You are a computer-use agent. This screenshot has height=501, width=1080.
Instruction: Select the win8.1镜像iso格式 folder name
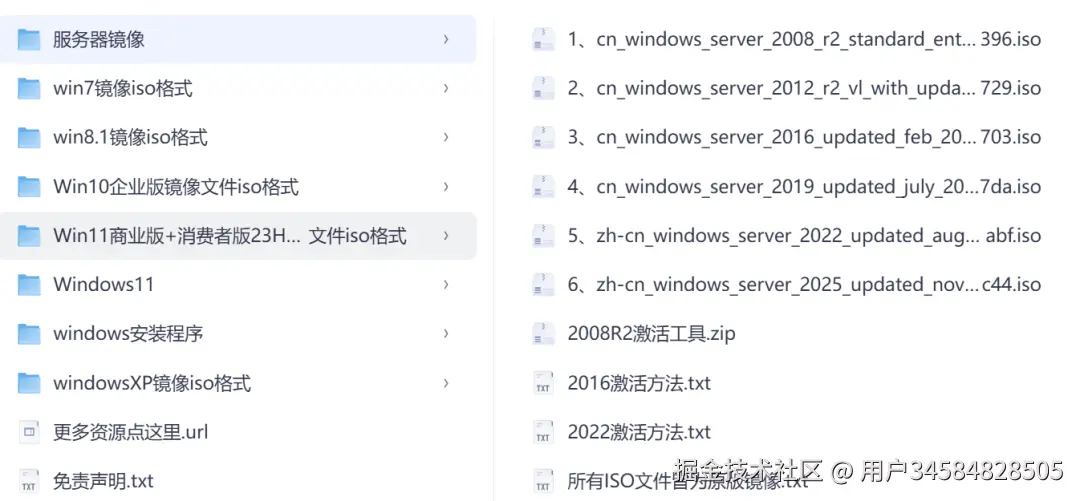(x=130, y=138)
